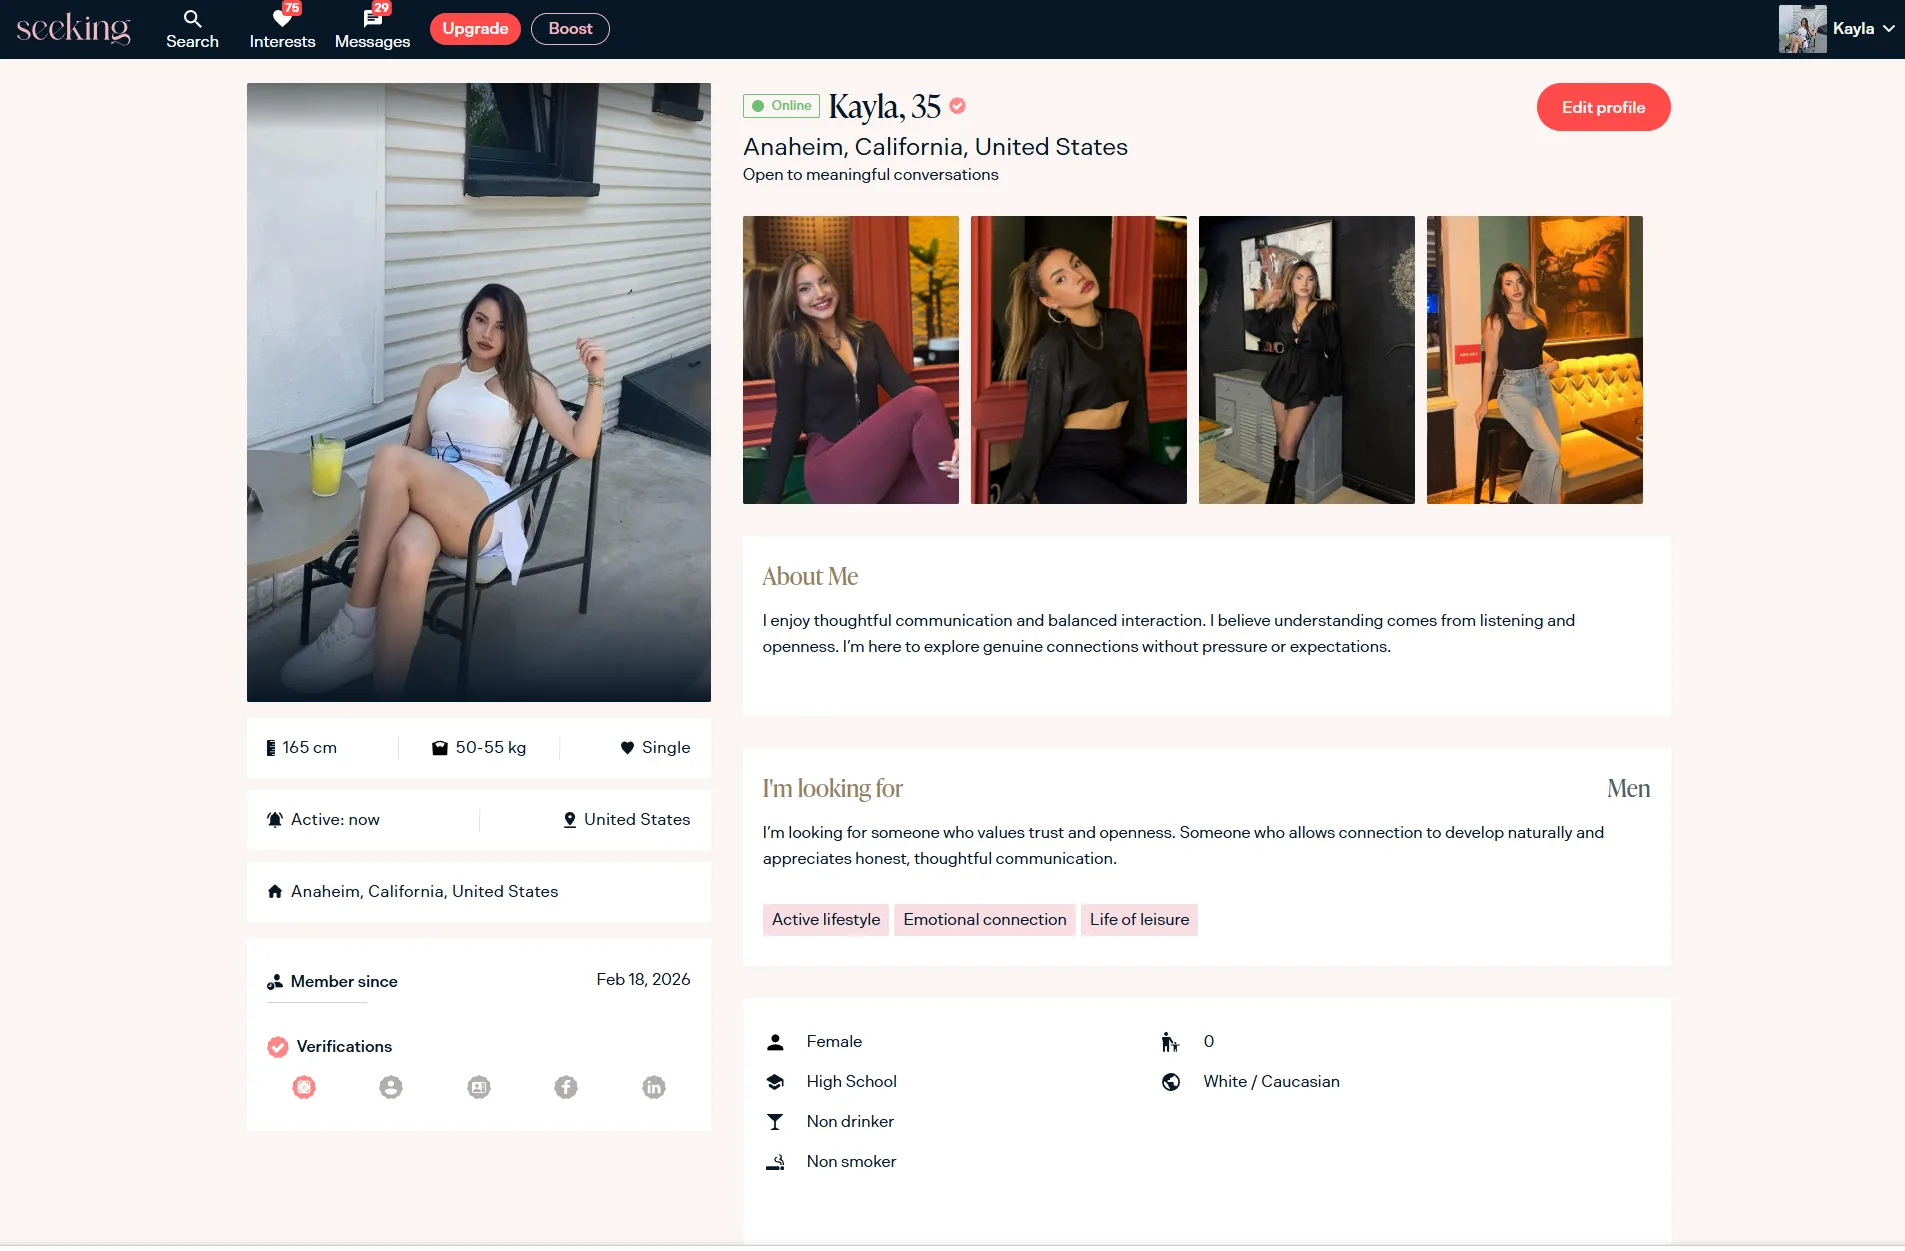Image resolution: width=1905 pixels, height=1251 pixels.
Task: Click the verified checkmark beside Kayla, 35
Action: 957,106
